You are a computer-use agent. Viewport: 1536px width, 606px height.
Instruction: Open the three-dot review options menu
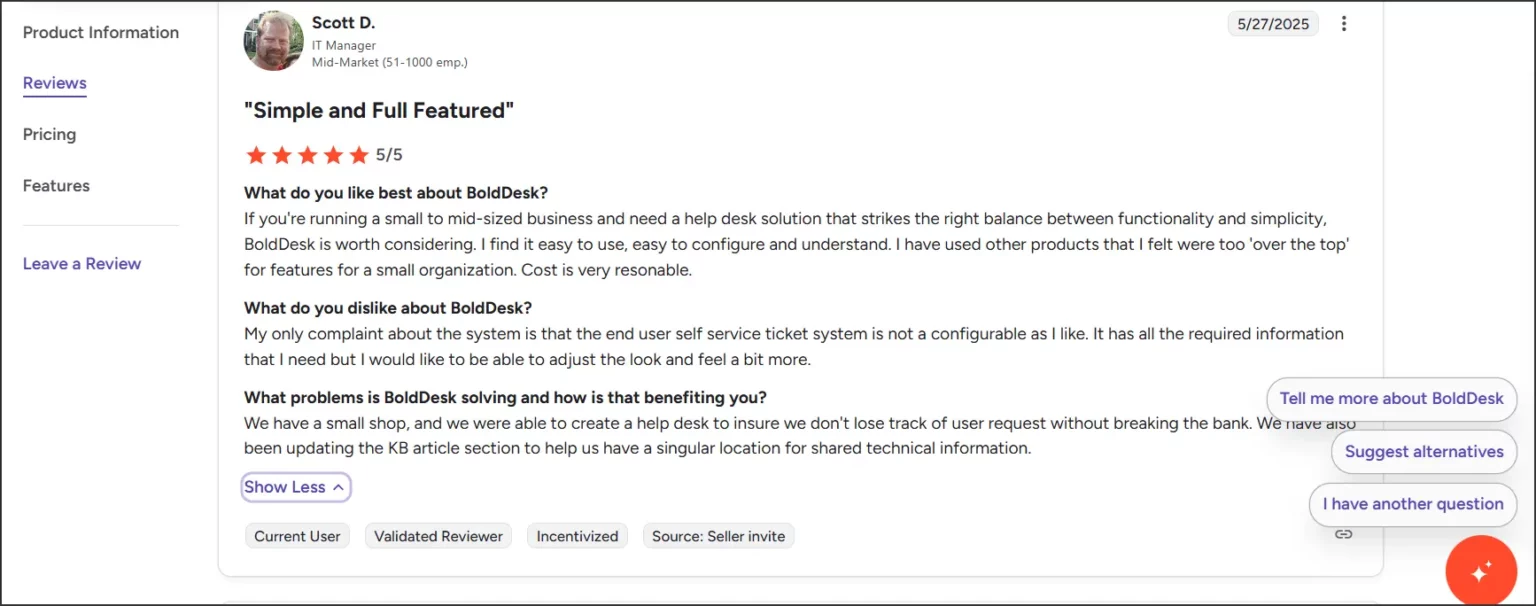(1344, 24)
